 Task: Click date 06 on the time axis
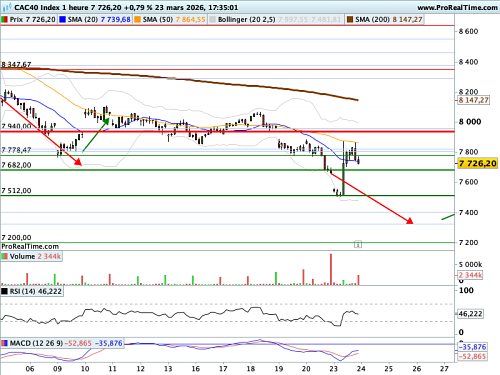(30, 369)
